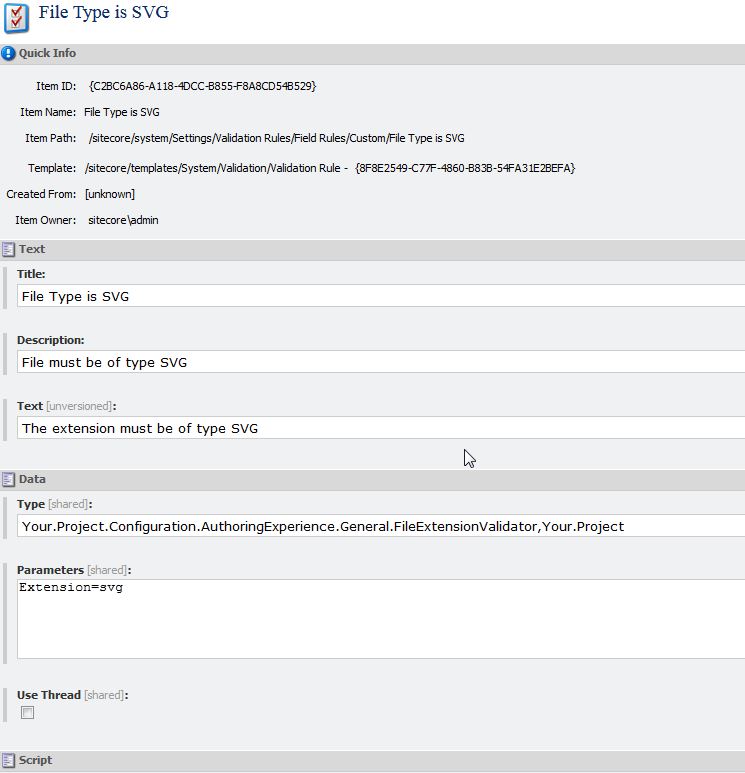
Task: Click the Text section icon
Action: (8, 249)
